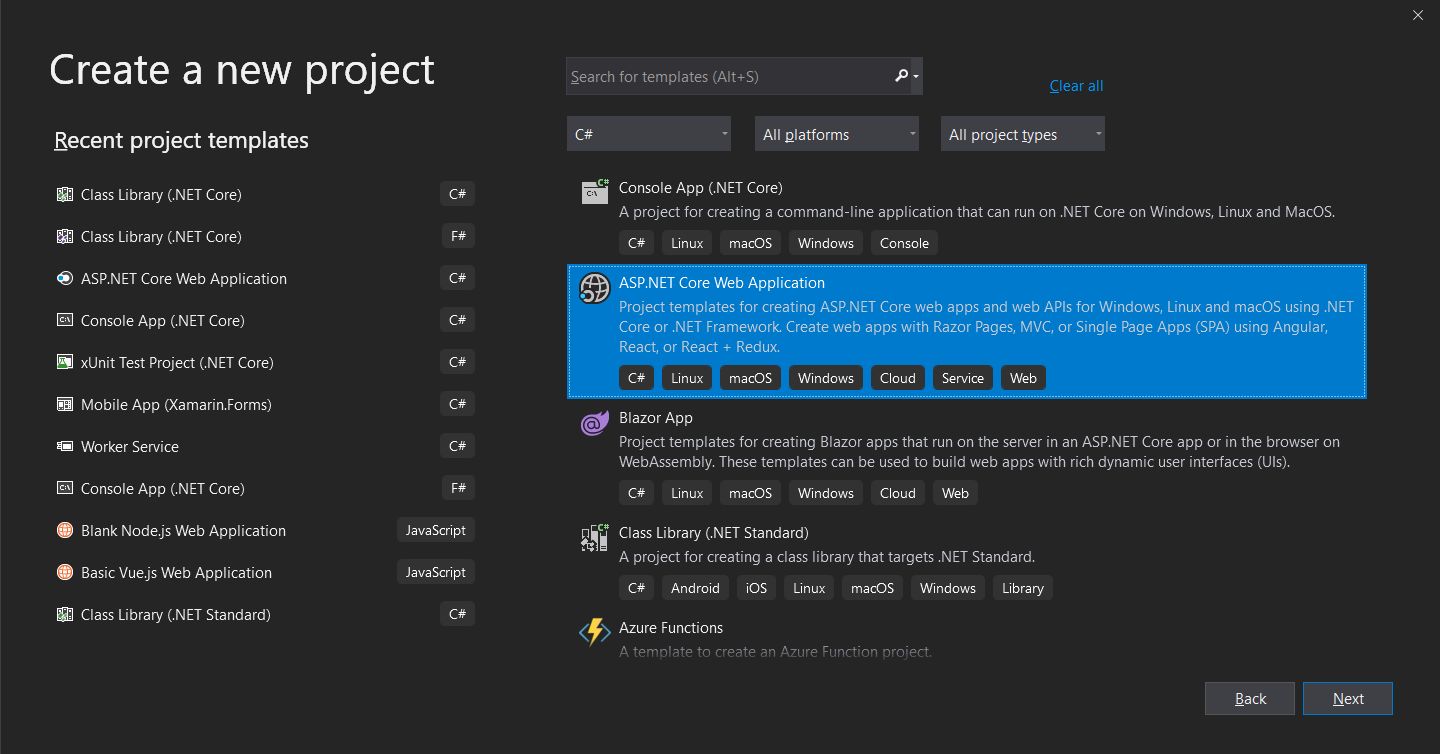Click the Clear all link
The image size is (1440, 754).
point(1076,86)
